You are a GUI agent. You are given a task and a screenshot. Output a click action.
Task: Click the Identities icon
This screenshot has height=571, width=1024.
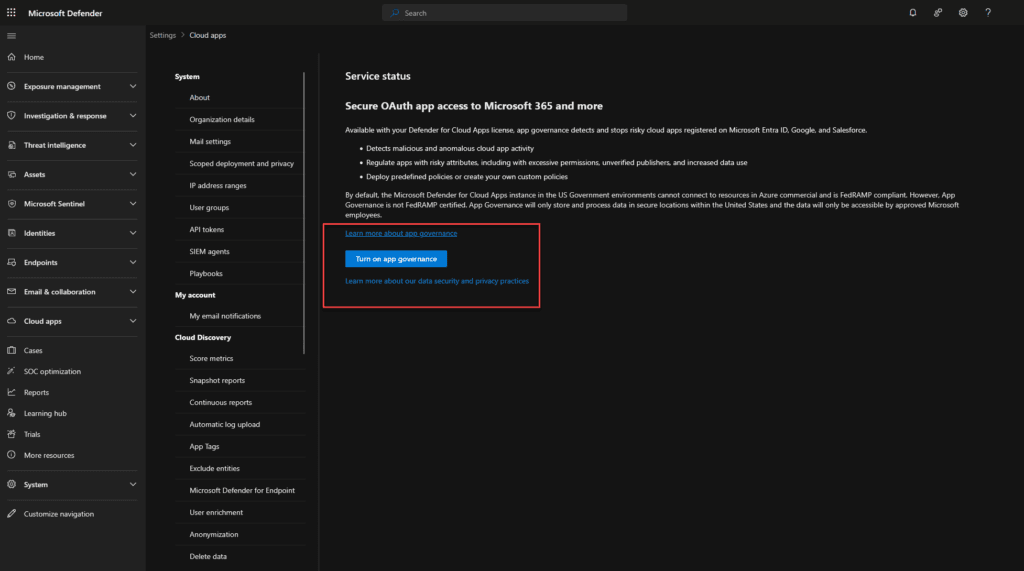(x=11, y=233)
